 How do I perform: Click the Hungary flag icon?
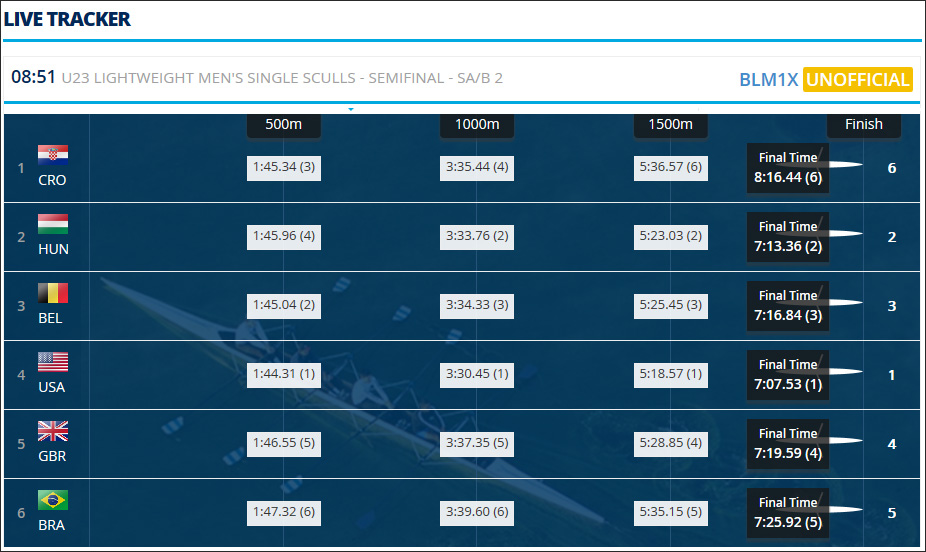[52, 224]
